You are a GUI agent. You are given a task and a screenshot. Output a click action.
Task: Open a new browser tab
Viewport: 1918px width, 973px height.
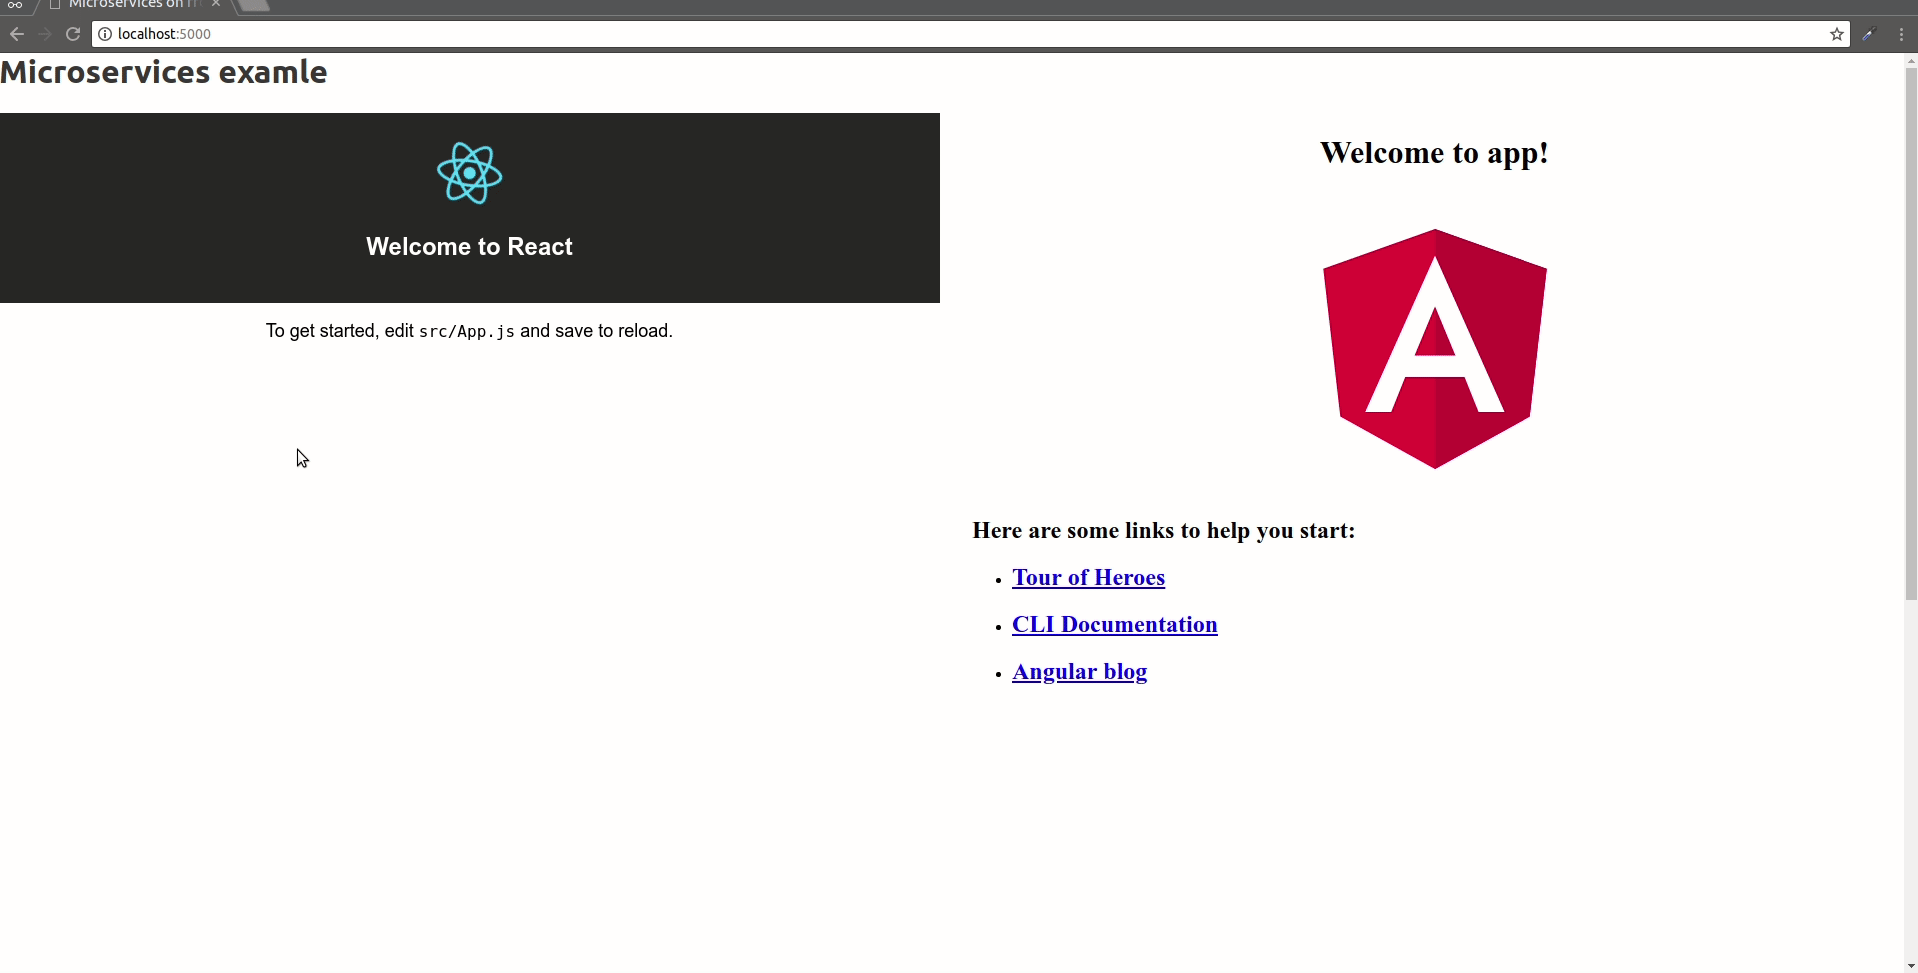255,5
